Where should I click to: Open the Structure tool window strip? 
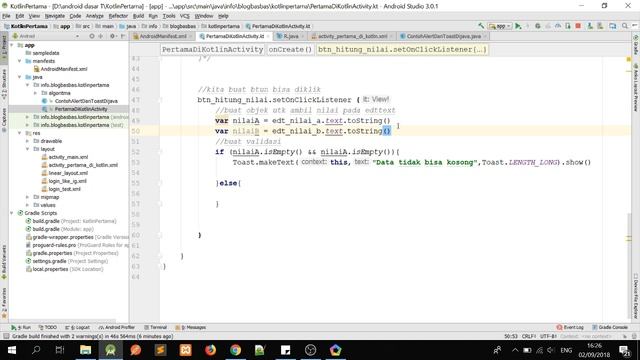click(4, 84)
